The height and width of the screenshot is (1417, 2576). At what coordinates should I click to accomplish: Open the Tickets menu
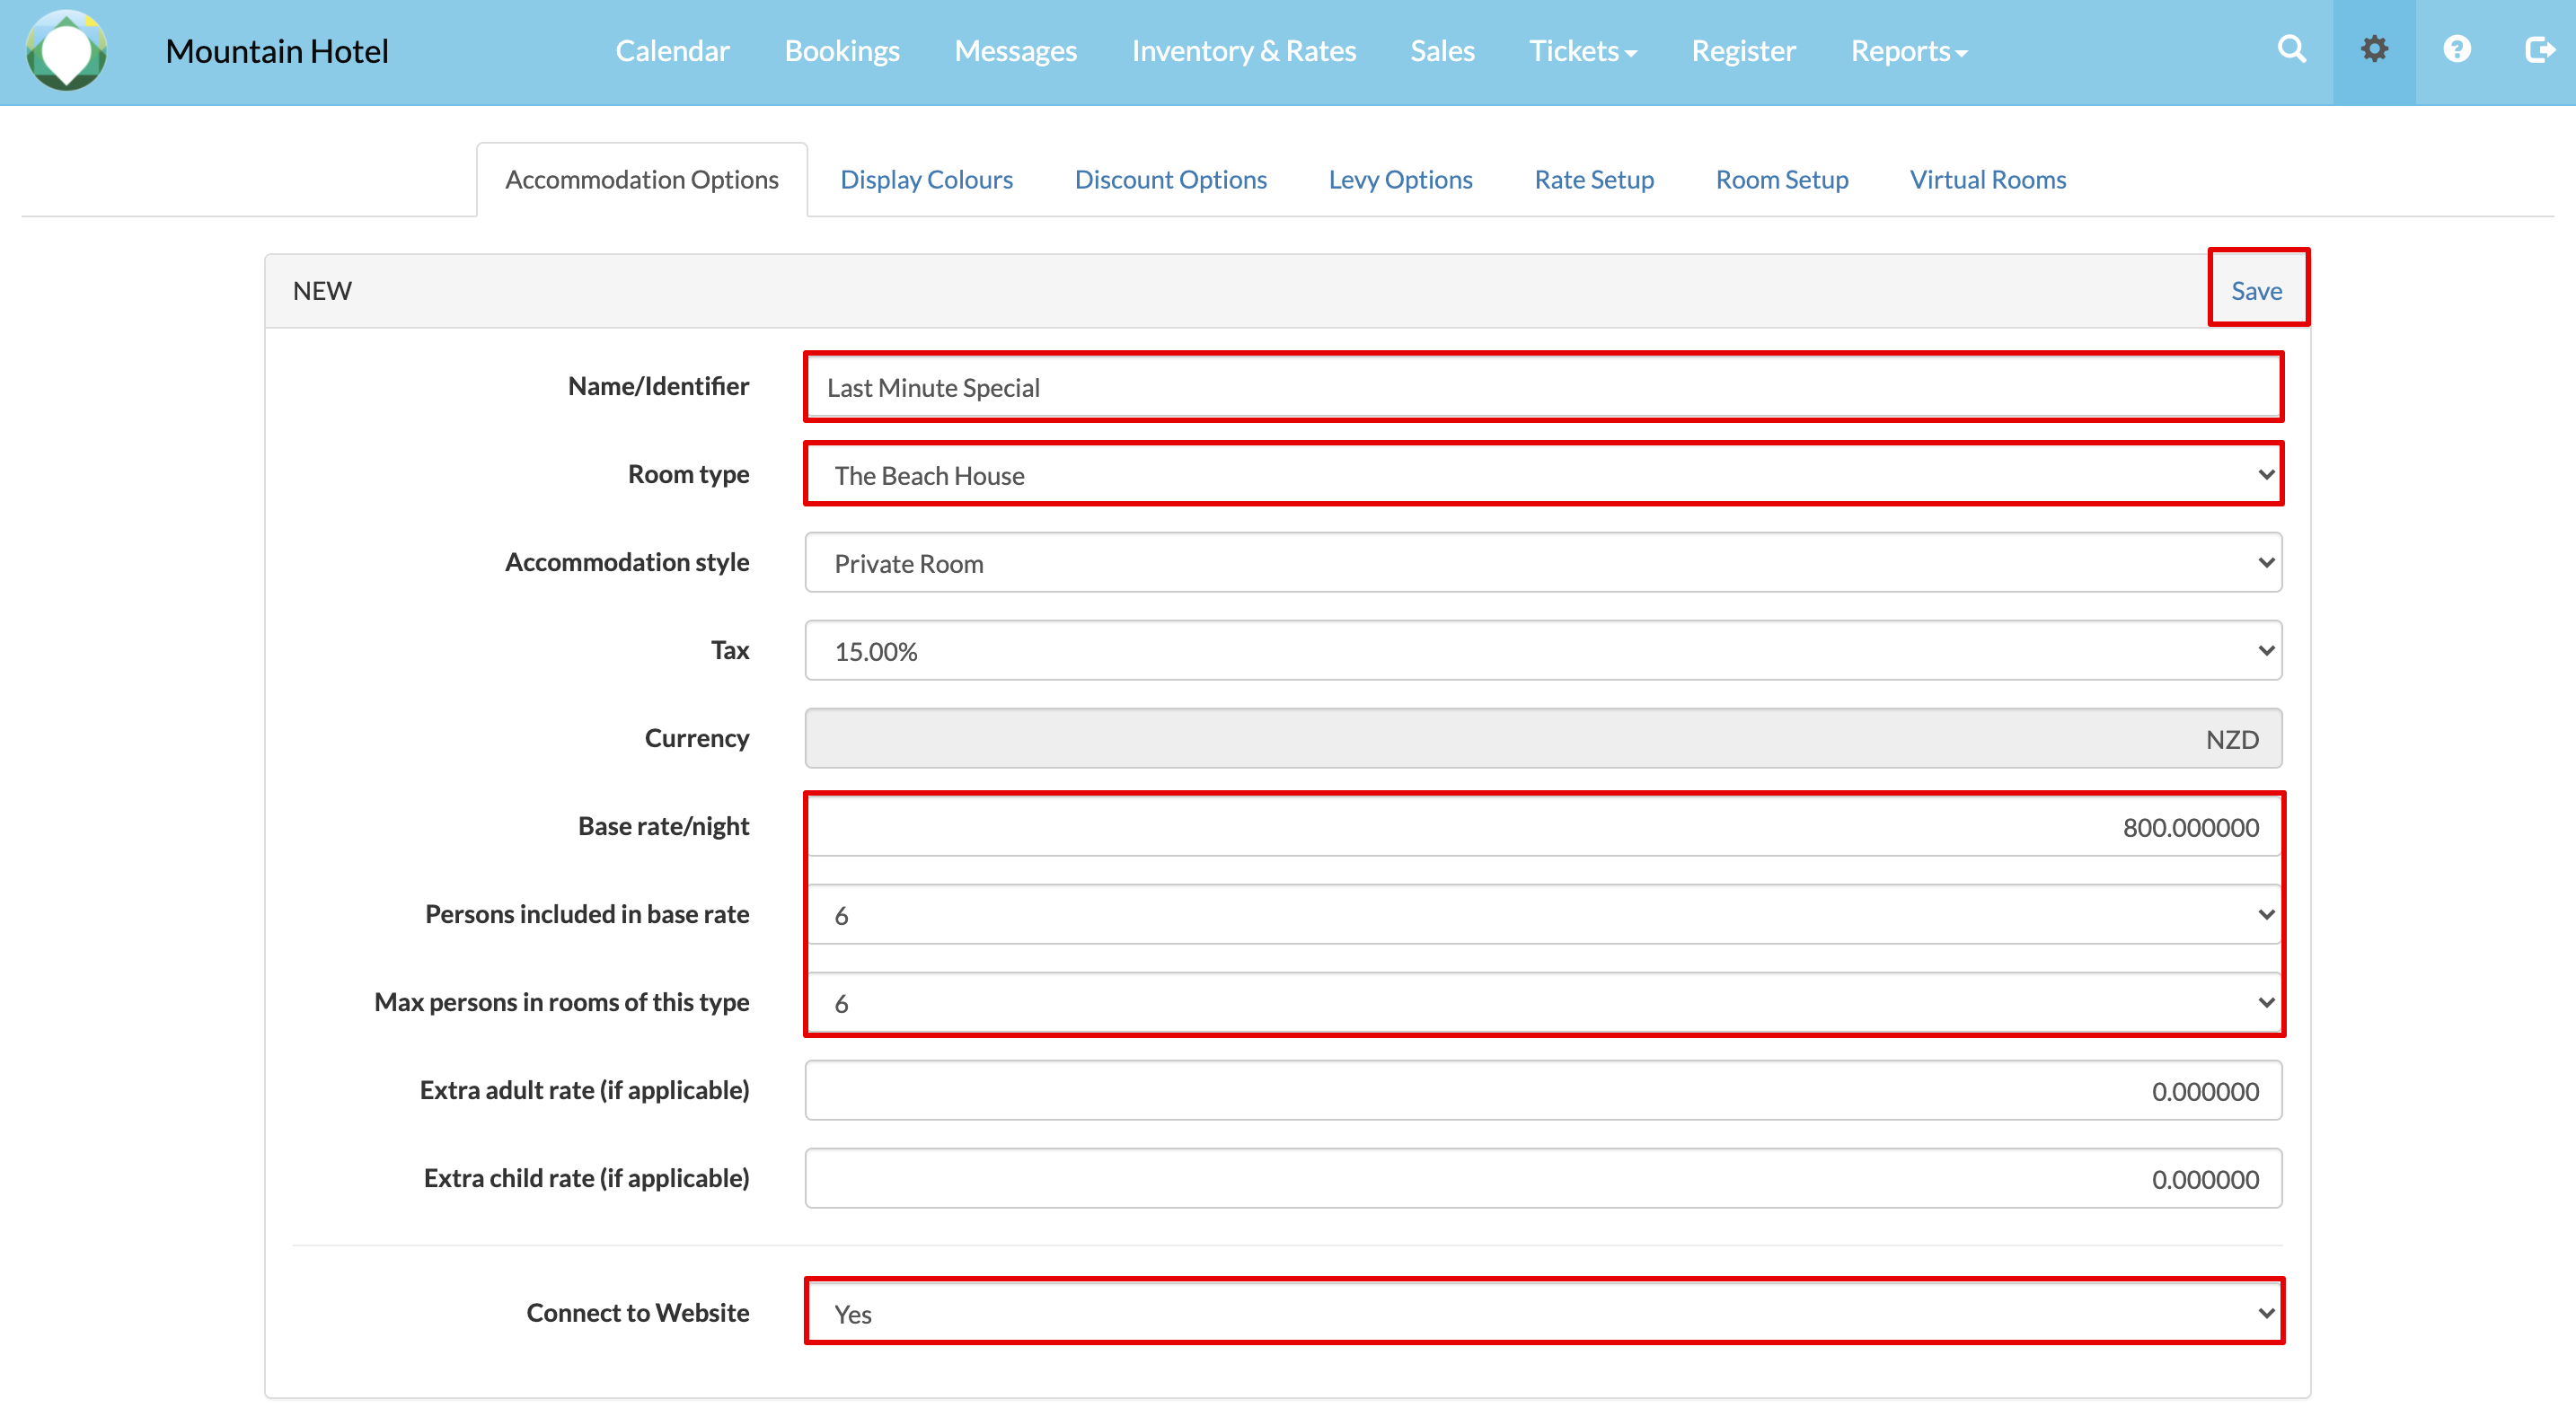(x=1582, y=51)
